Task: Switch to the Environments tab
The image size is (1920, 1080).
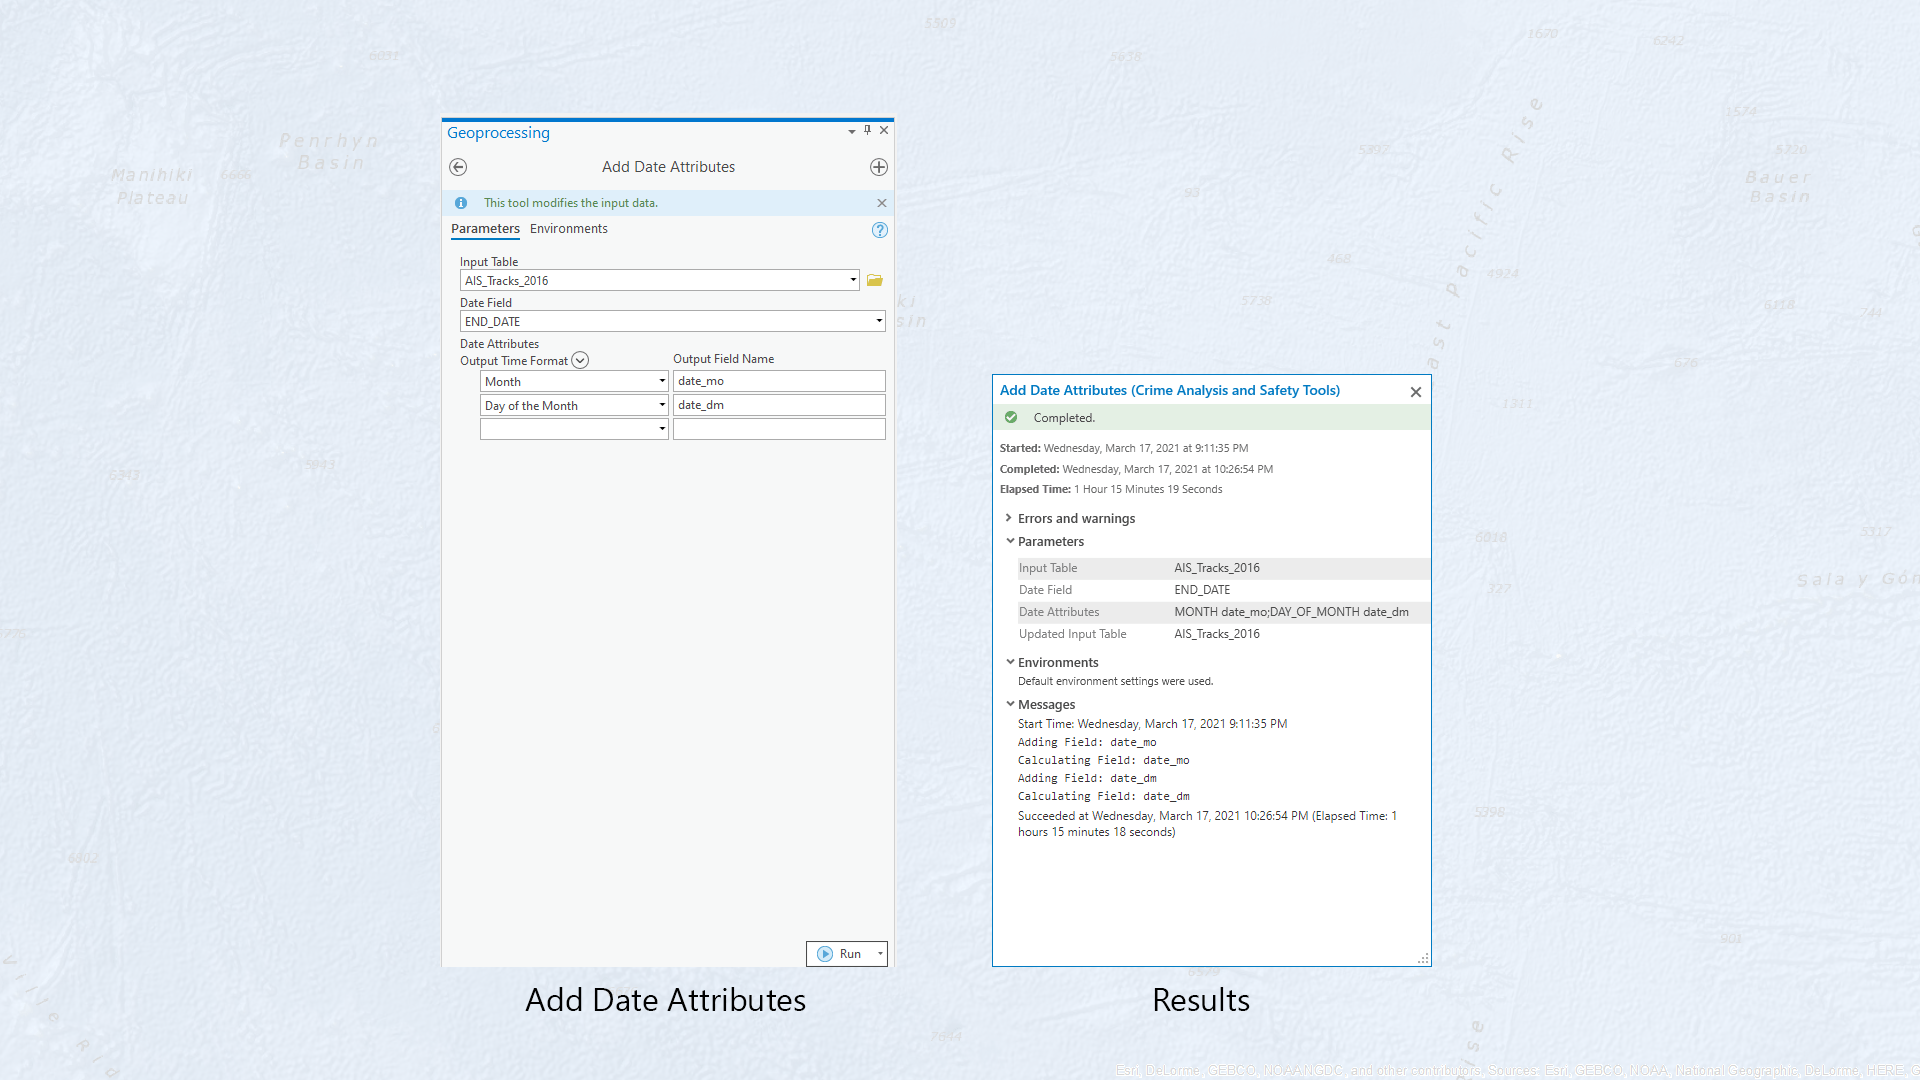Action: pos(568,228)
